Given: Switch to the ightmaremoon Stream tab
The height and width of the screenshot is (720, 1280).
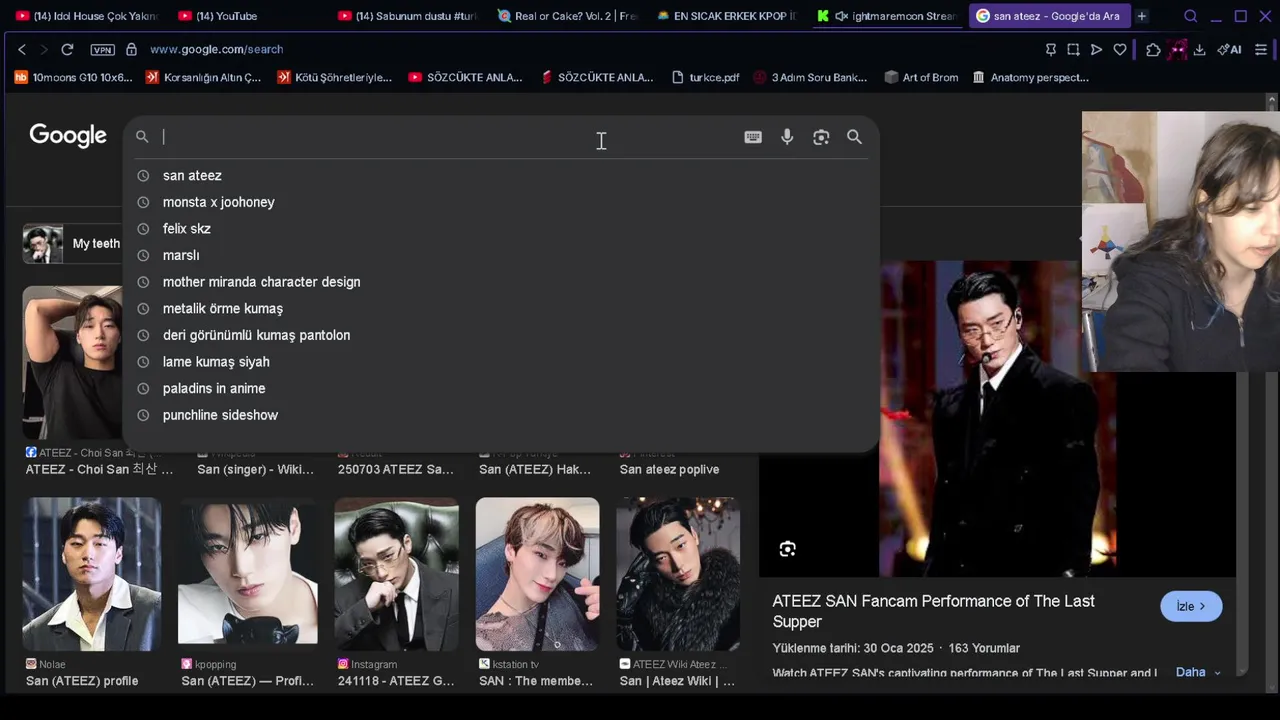Looking at the screenshot, I should (x=886, y=16).
